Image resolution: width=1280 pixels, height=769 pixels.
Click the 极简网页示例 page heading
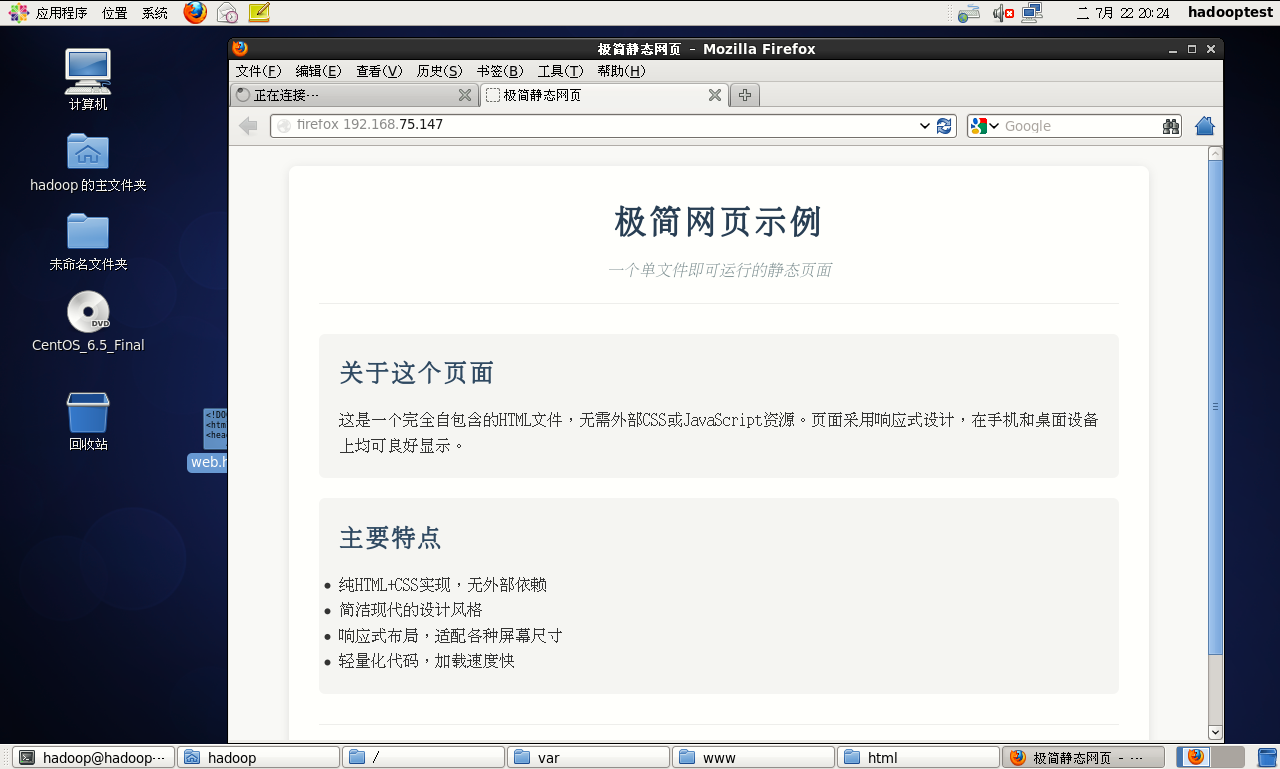pos(718,221)
